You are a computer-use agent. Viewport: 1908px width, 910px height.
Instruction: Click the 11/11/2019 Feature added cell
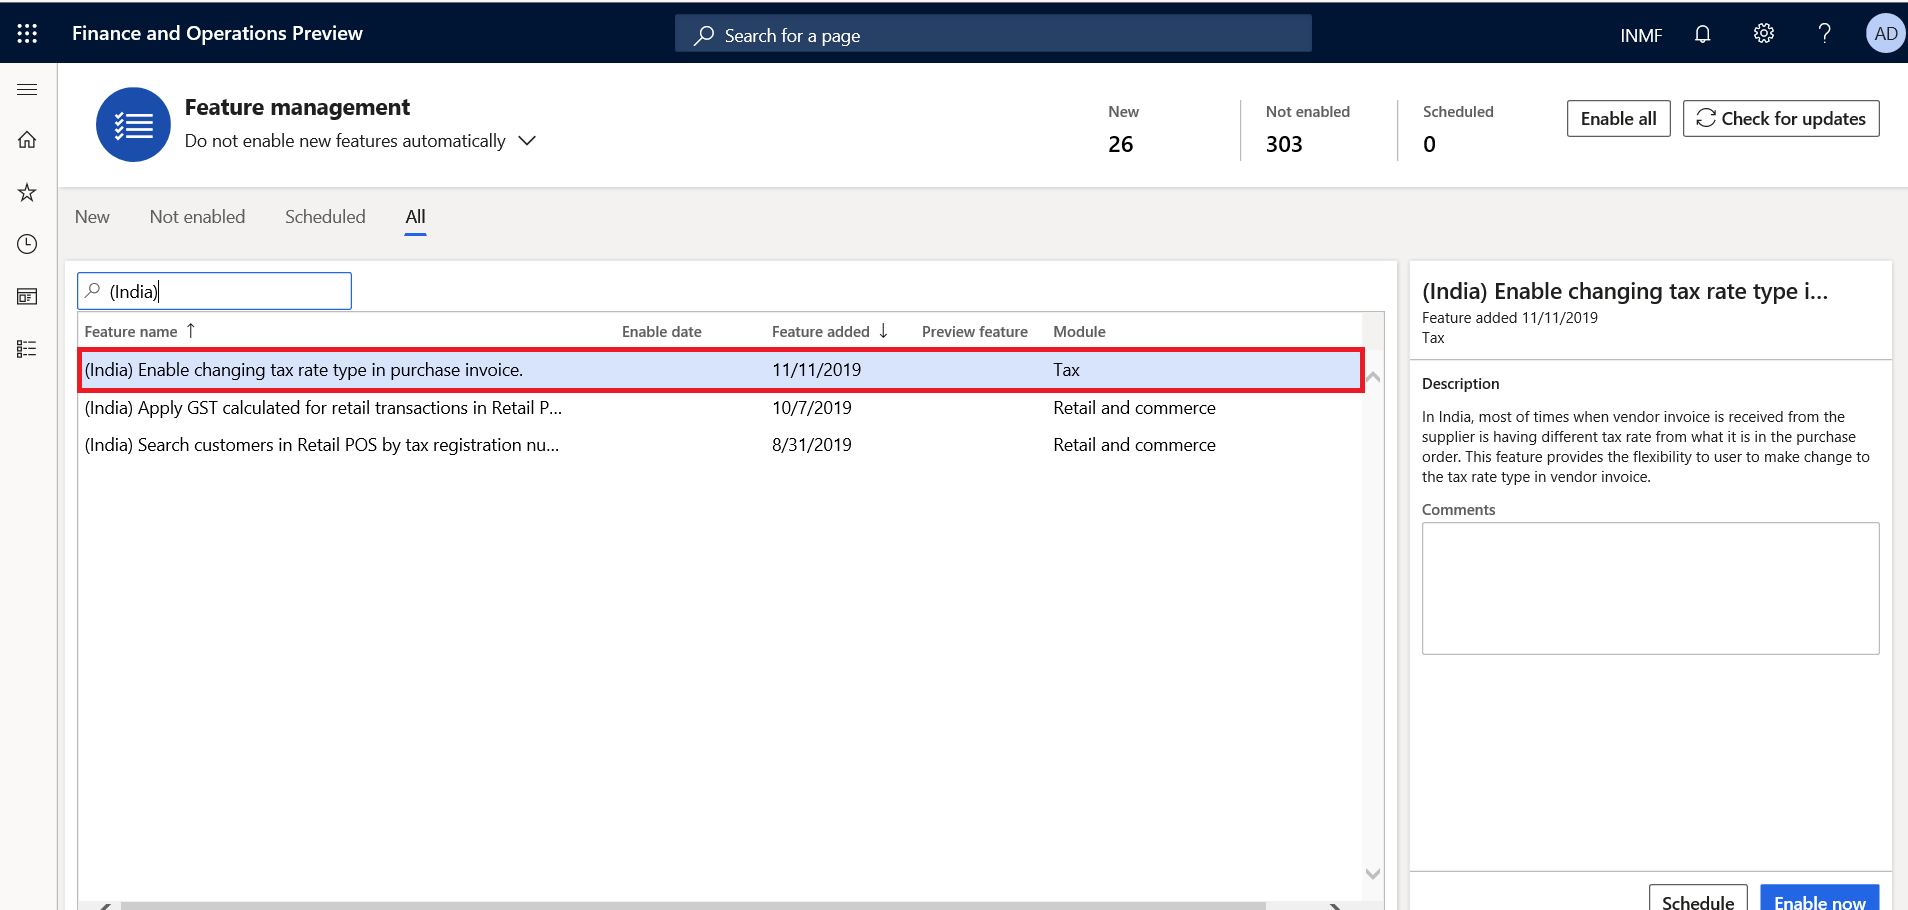click(817, 370)
